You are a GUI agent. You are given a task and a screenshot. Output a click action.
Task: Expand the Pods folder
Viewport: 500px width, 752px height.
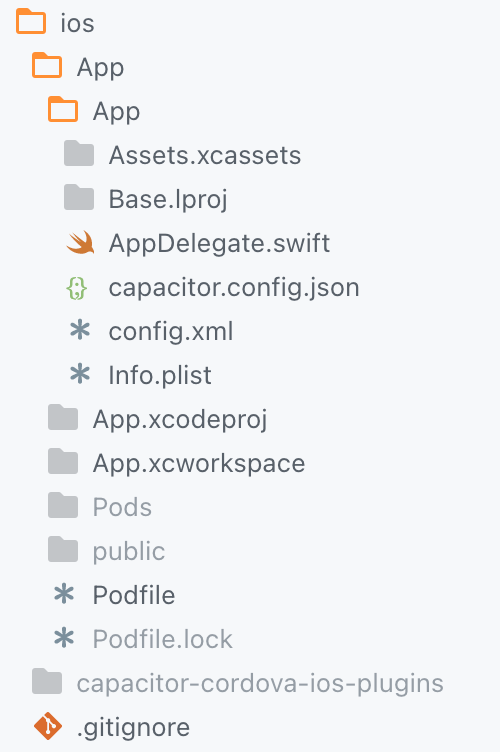[x=100, y=507]
